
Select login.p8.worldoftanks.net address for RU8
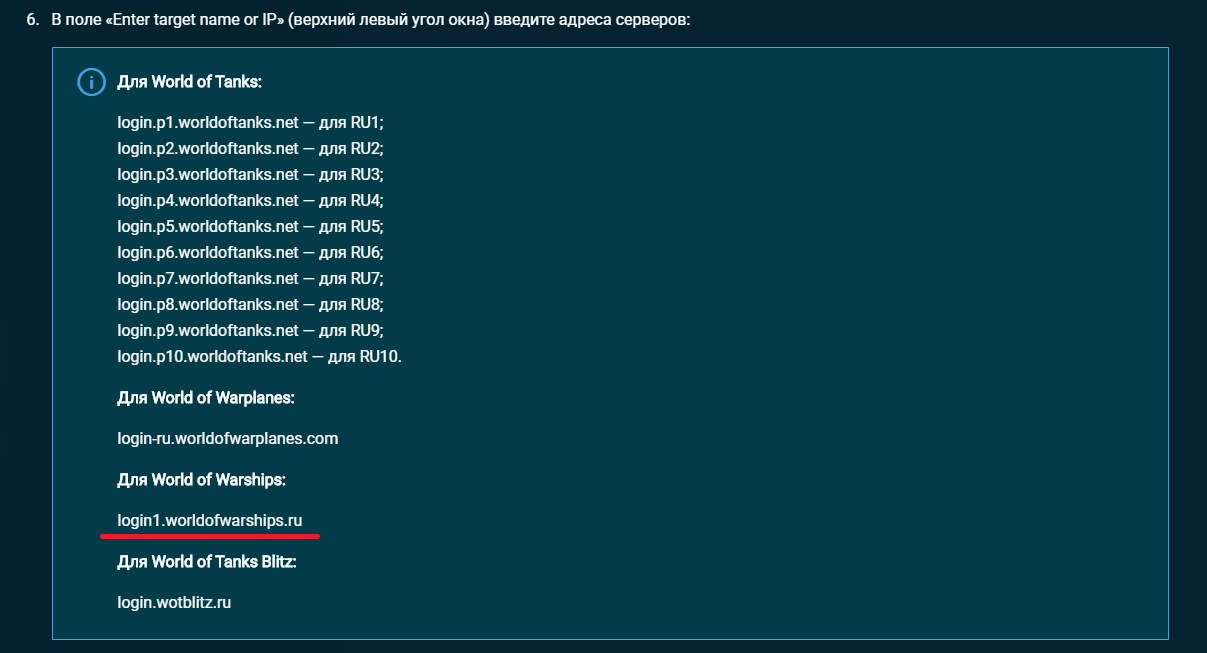pyautogui.click(x=208, y=304)
